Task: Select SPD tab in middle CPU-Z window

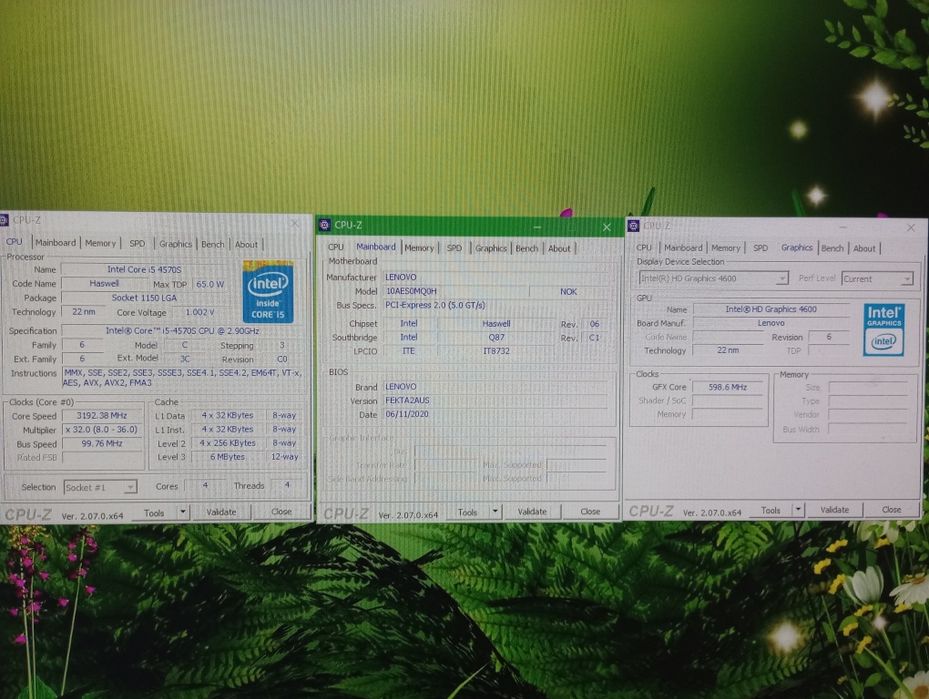Action: tap(454, 248)
